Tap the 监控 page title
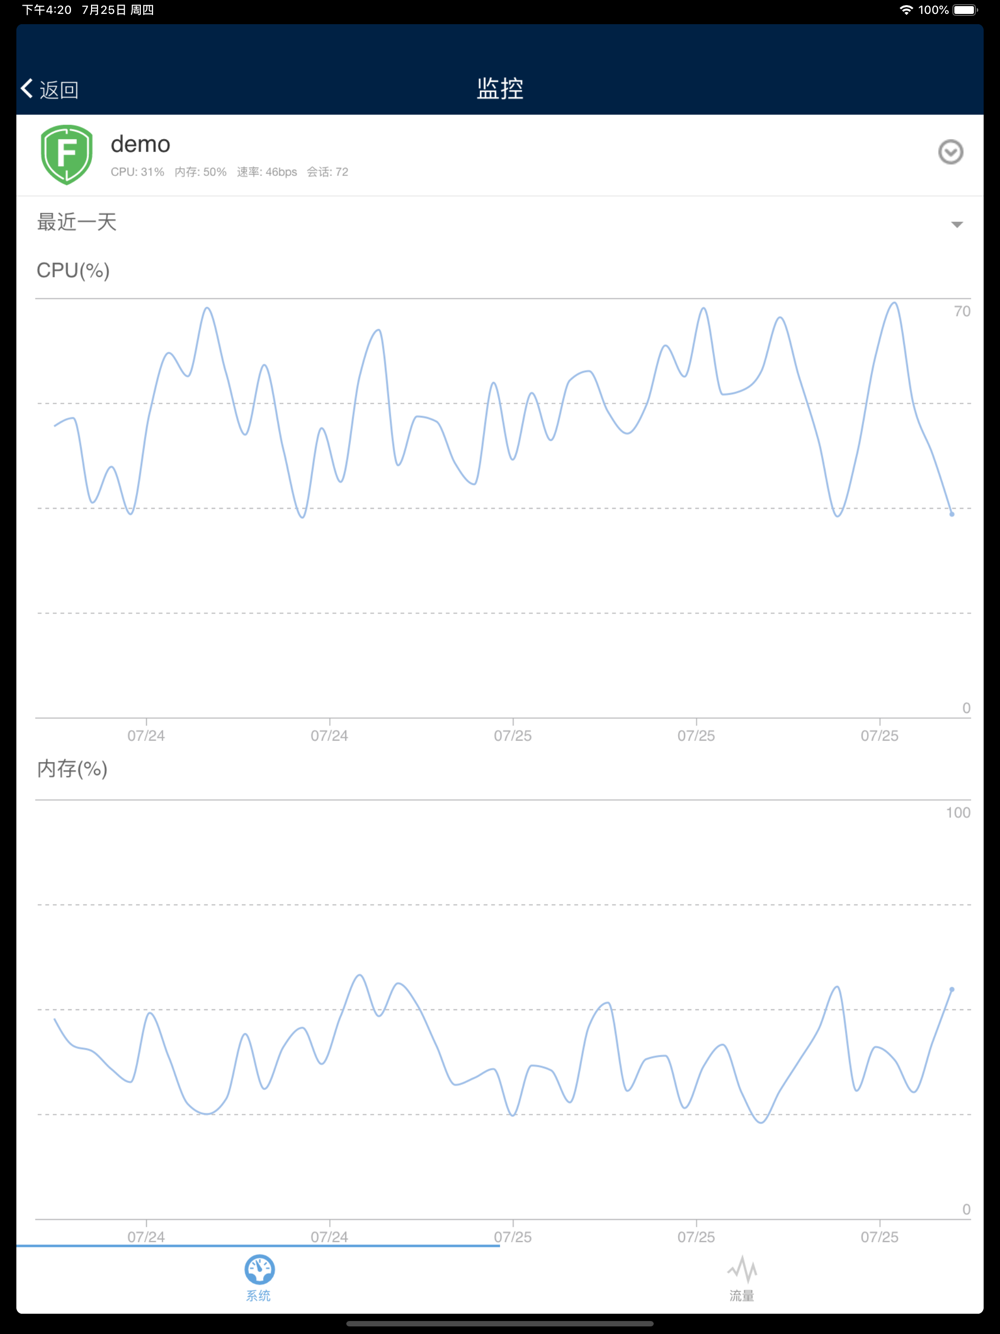Screen dimensions: 1000x1334 [500, 88]
